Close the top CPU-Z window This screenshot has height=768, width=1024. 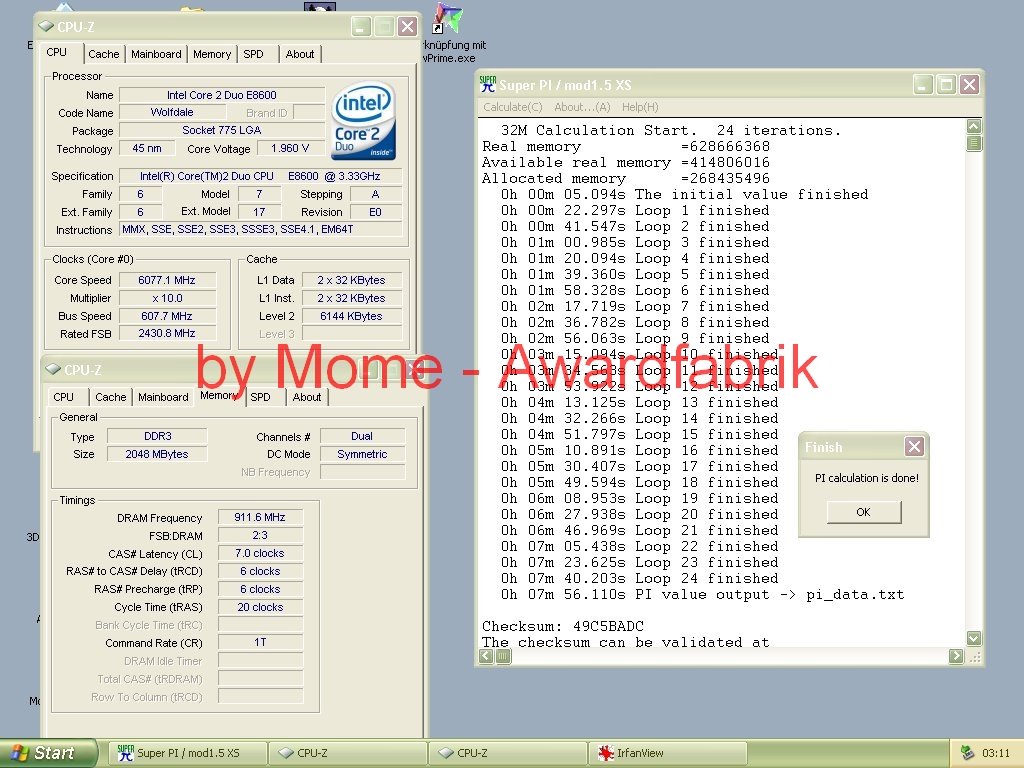point(408,27)
